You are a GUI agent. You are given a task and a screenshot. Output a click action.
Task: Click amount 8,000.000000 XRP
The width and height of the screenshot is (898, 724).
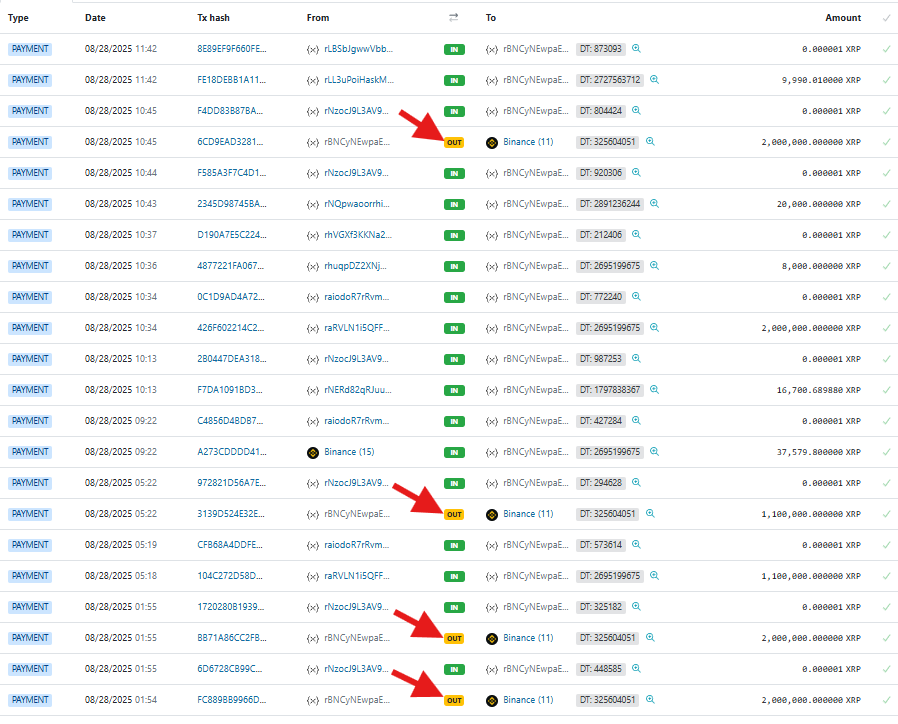coord(821,266)
